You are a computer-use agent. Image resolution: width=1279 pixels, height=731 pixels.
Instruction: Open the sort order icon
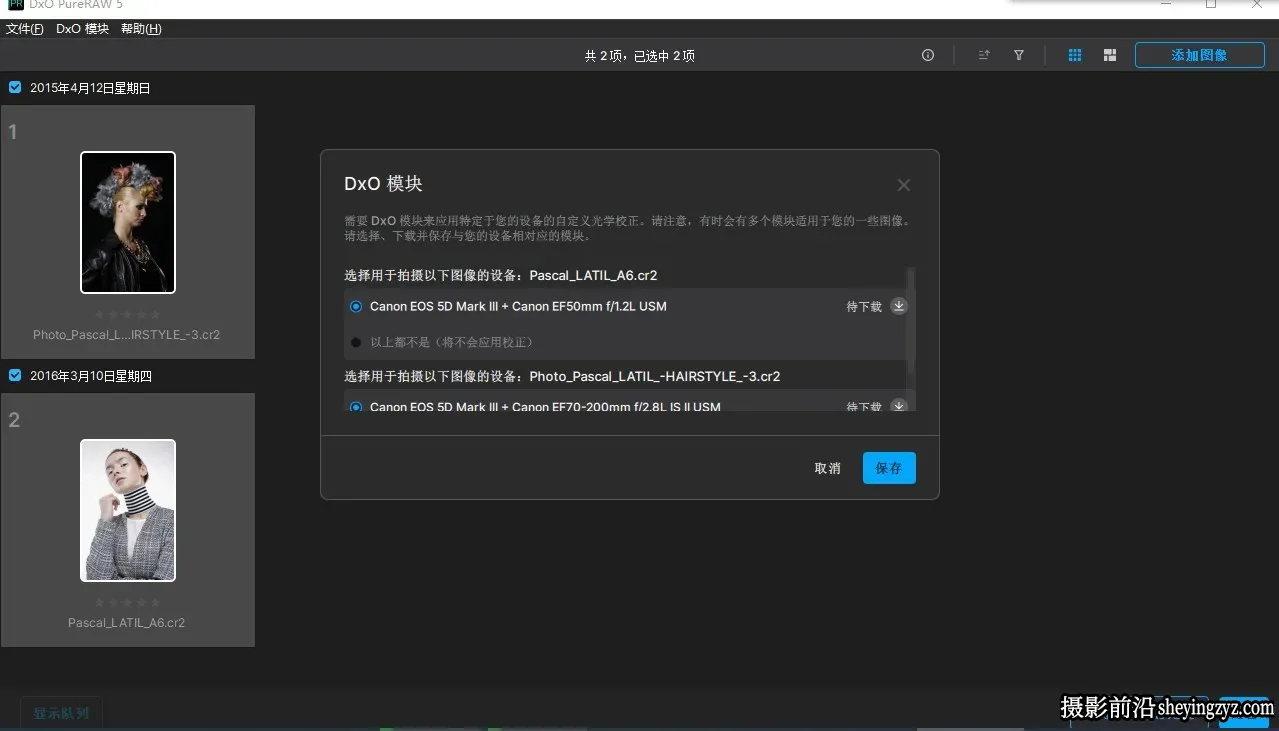click(984, 56)
